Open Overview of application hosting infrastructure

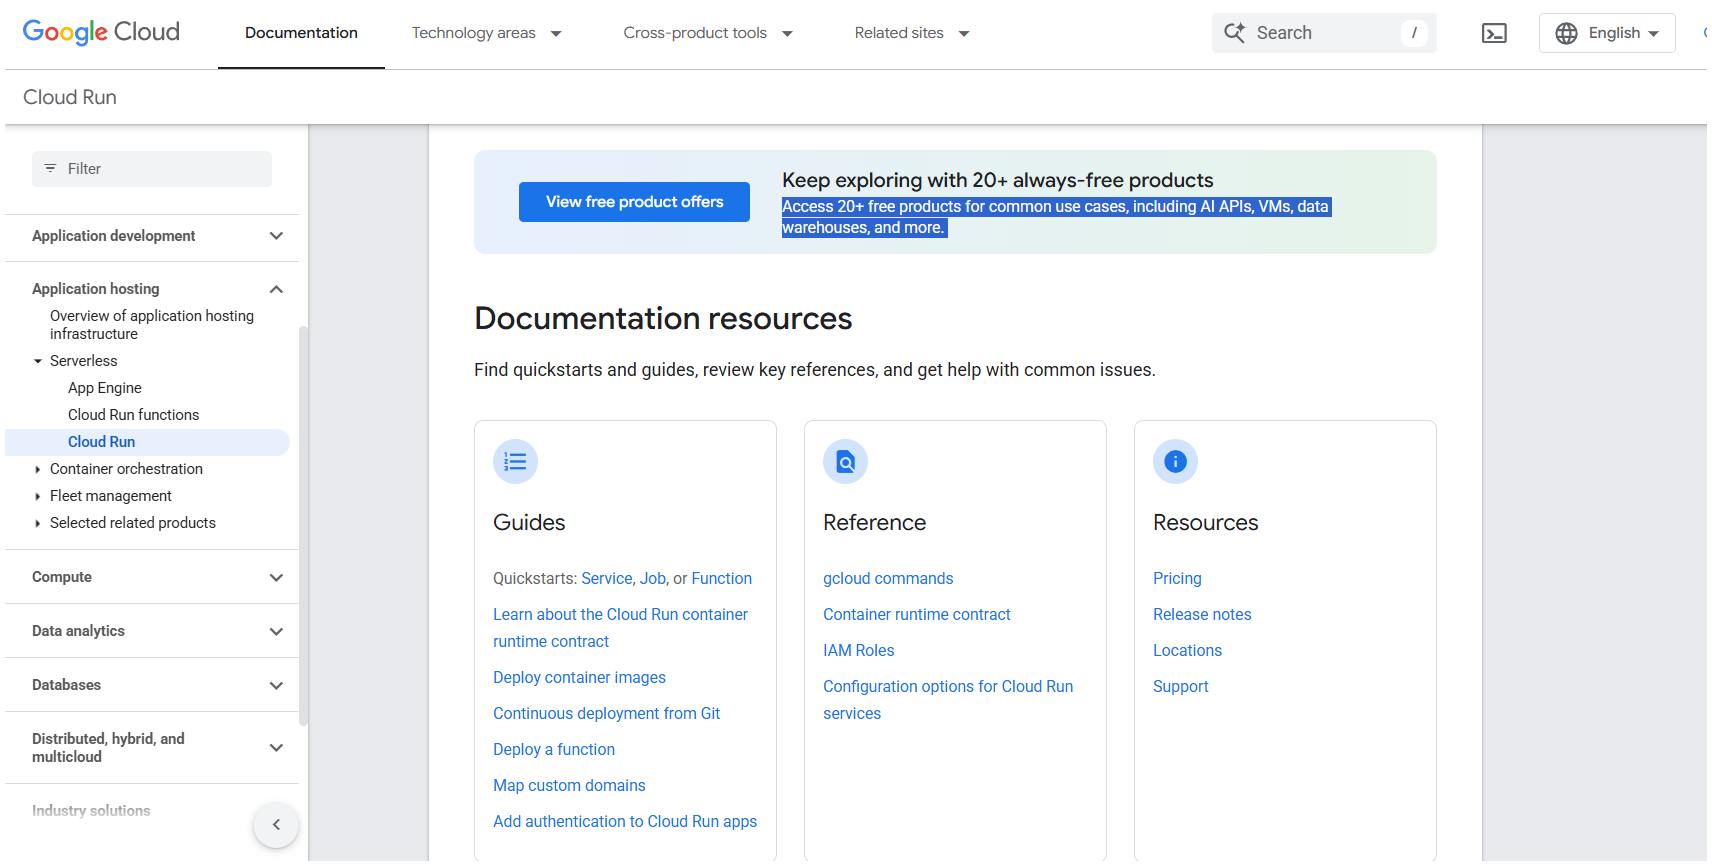point(152,325)
